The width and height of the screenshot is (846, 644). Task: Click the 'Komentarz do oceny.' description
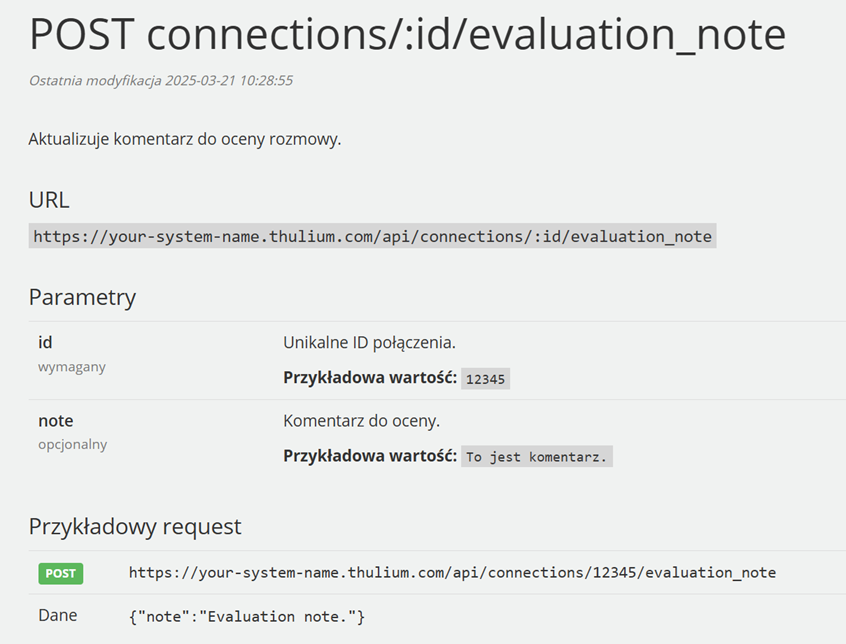pos(361,421)
